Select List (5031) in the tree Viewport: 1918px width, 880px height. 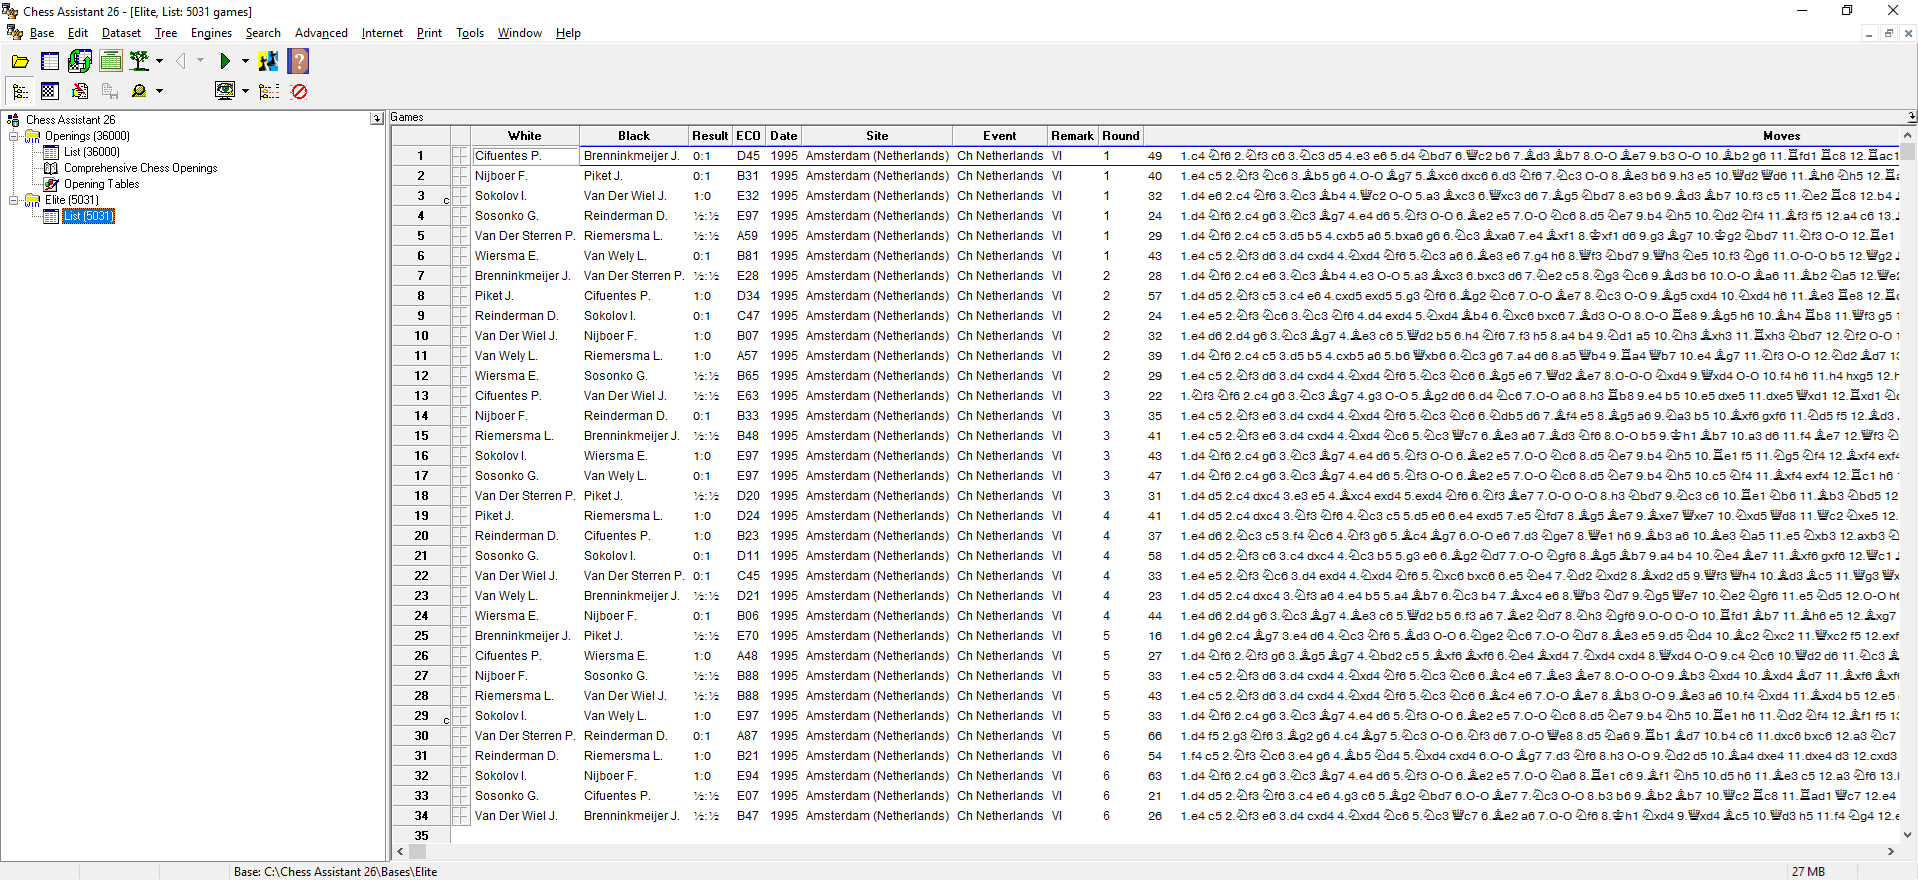(88, 216)
